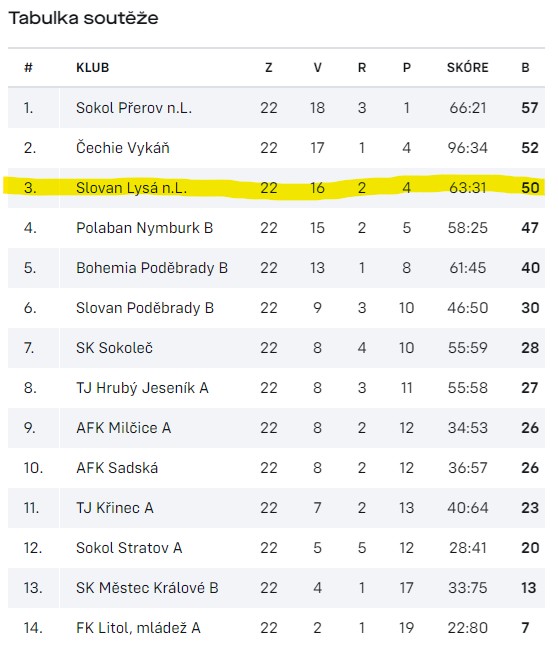This screenshot has height=646, width=558.
Task: Click the Z matches column header
Action: click(x=269, y=68)
